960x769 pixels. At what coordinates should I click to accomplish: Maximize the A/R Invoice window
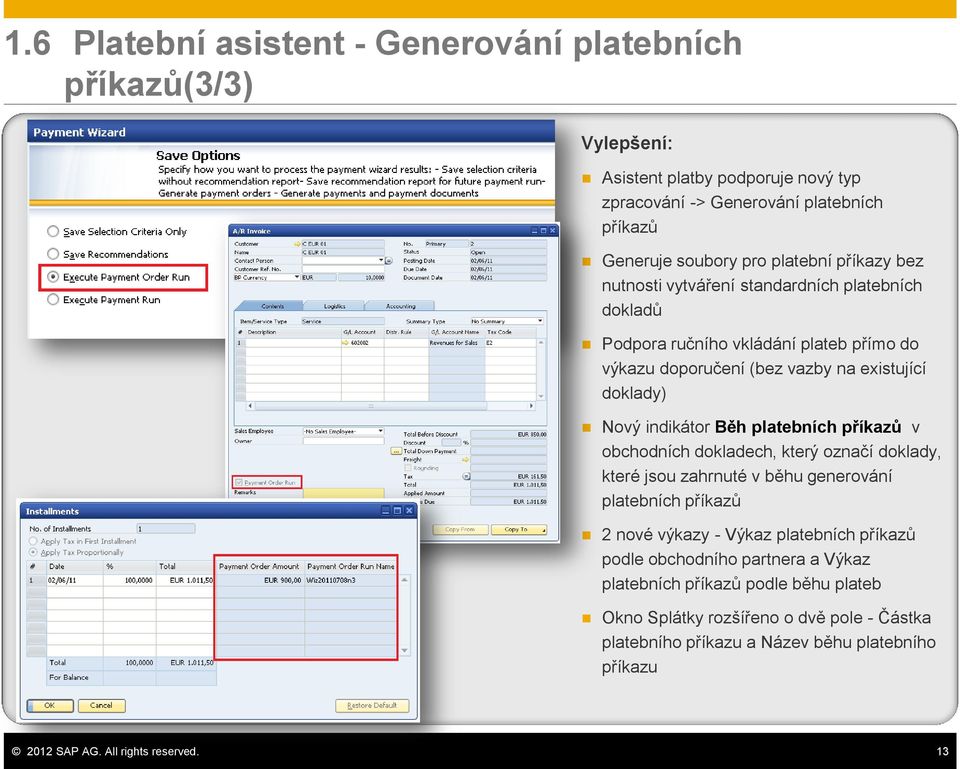click(543, 231)
